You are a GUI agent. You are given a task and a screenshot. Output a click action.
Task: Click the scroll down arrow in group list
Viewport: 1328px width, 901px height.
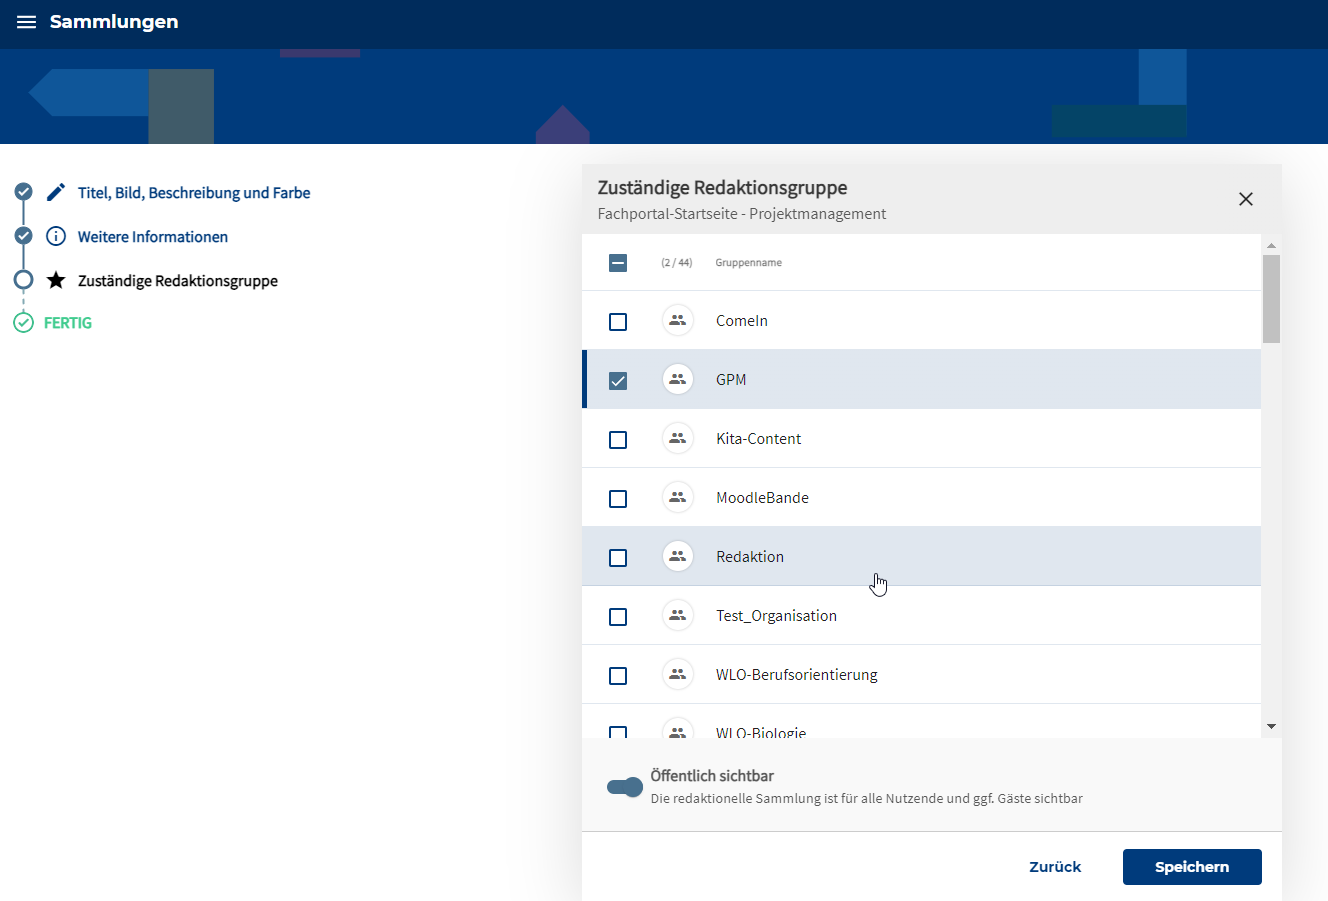click(x=1271, y=727)
